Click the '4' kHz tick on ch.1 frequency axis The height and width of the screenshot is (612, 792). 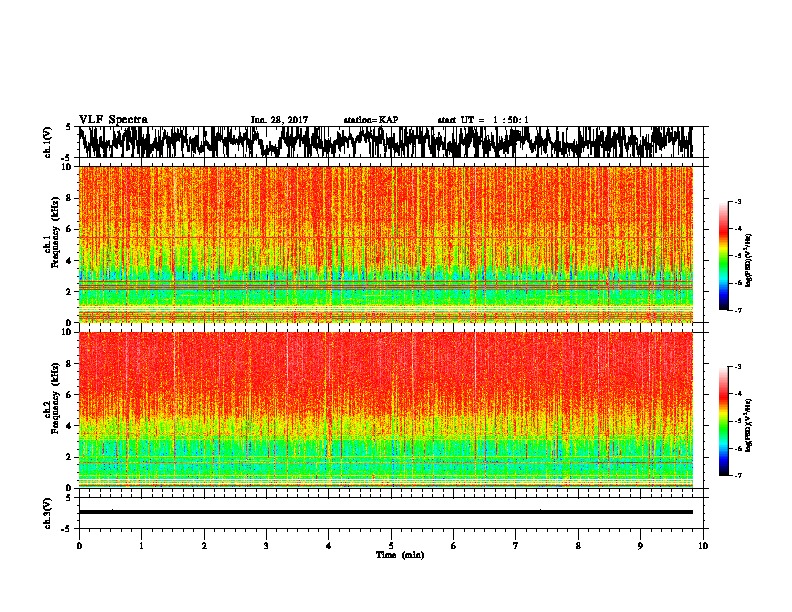coord(69,261)
